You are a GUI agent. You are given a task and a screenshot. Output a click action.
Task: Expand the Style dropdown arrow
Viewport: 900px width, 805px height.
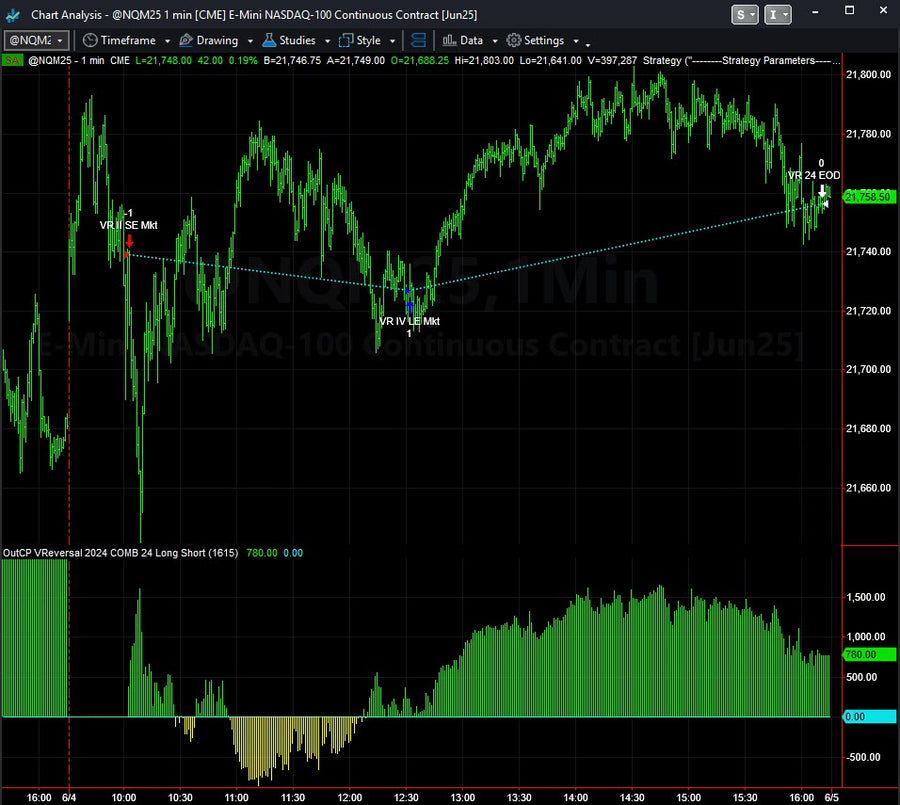pyautogui.click(x=392, y=41)
